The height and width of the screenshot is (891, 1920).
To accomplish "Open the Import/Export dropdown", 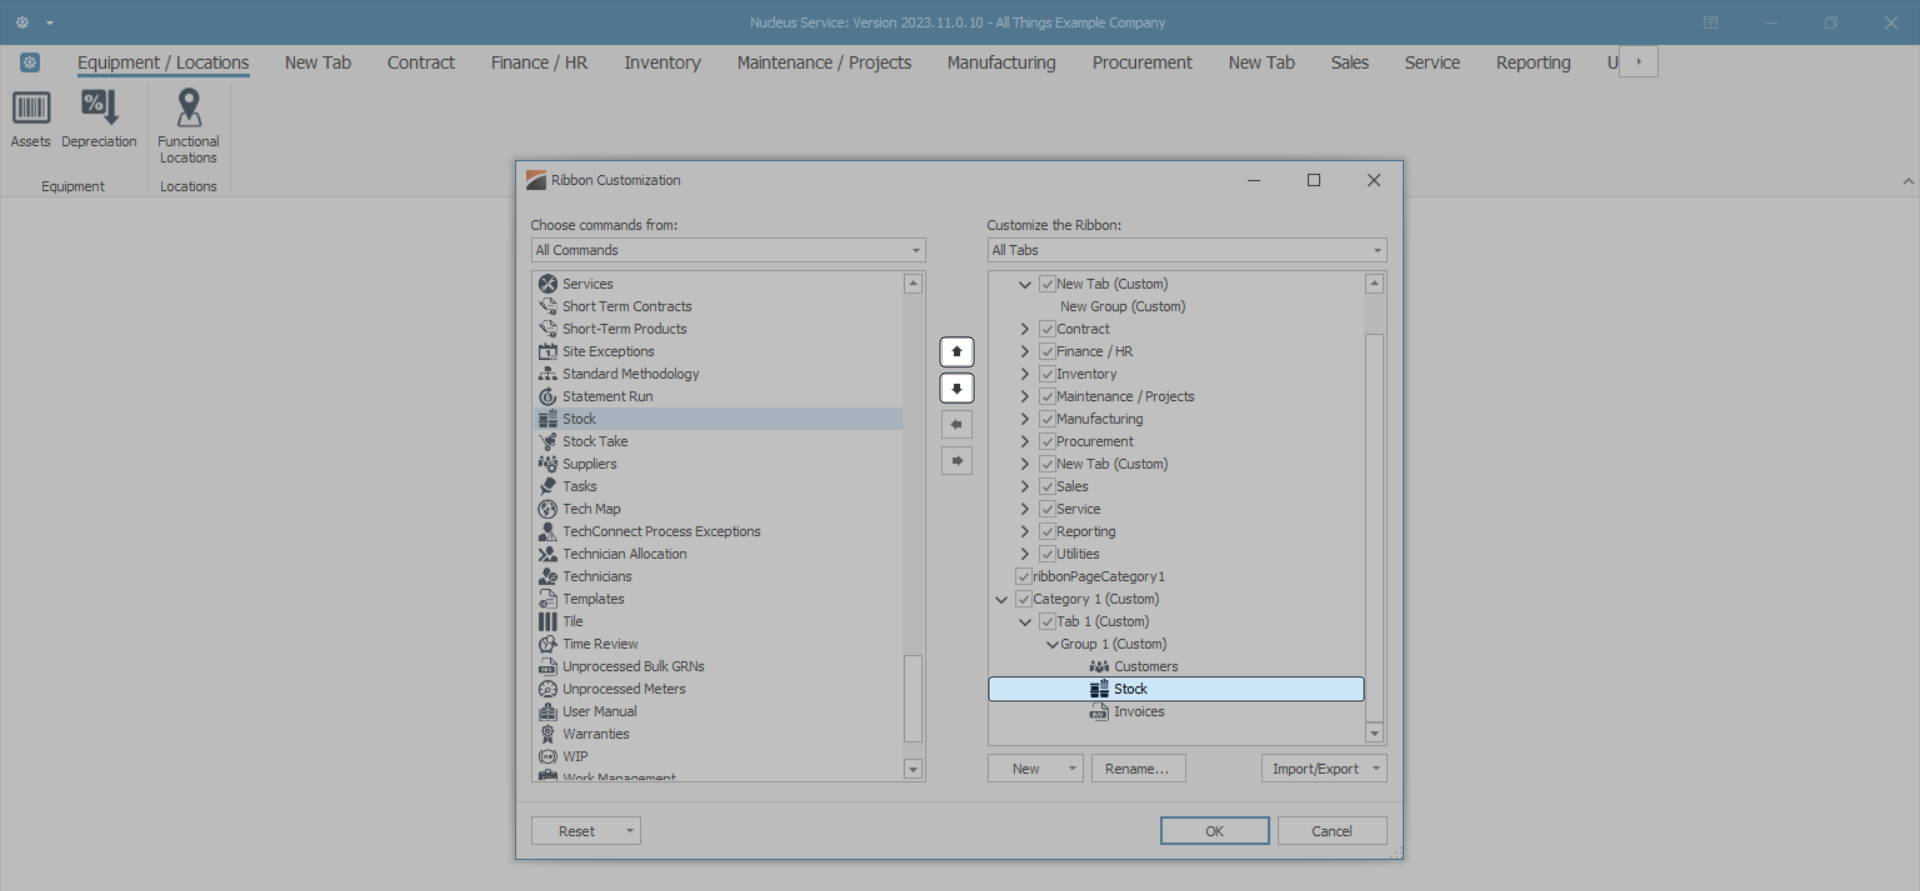I will 1324,768.
